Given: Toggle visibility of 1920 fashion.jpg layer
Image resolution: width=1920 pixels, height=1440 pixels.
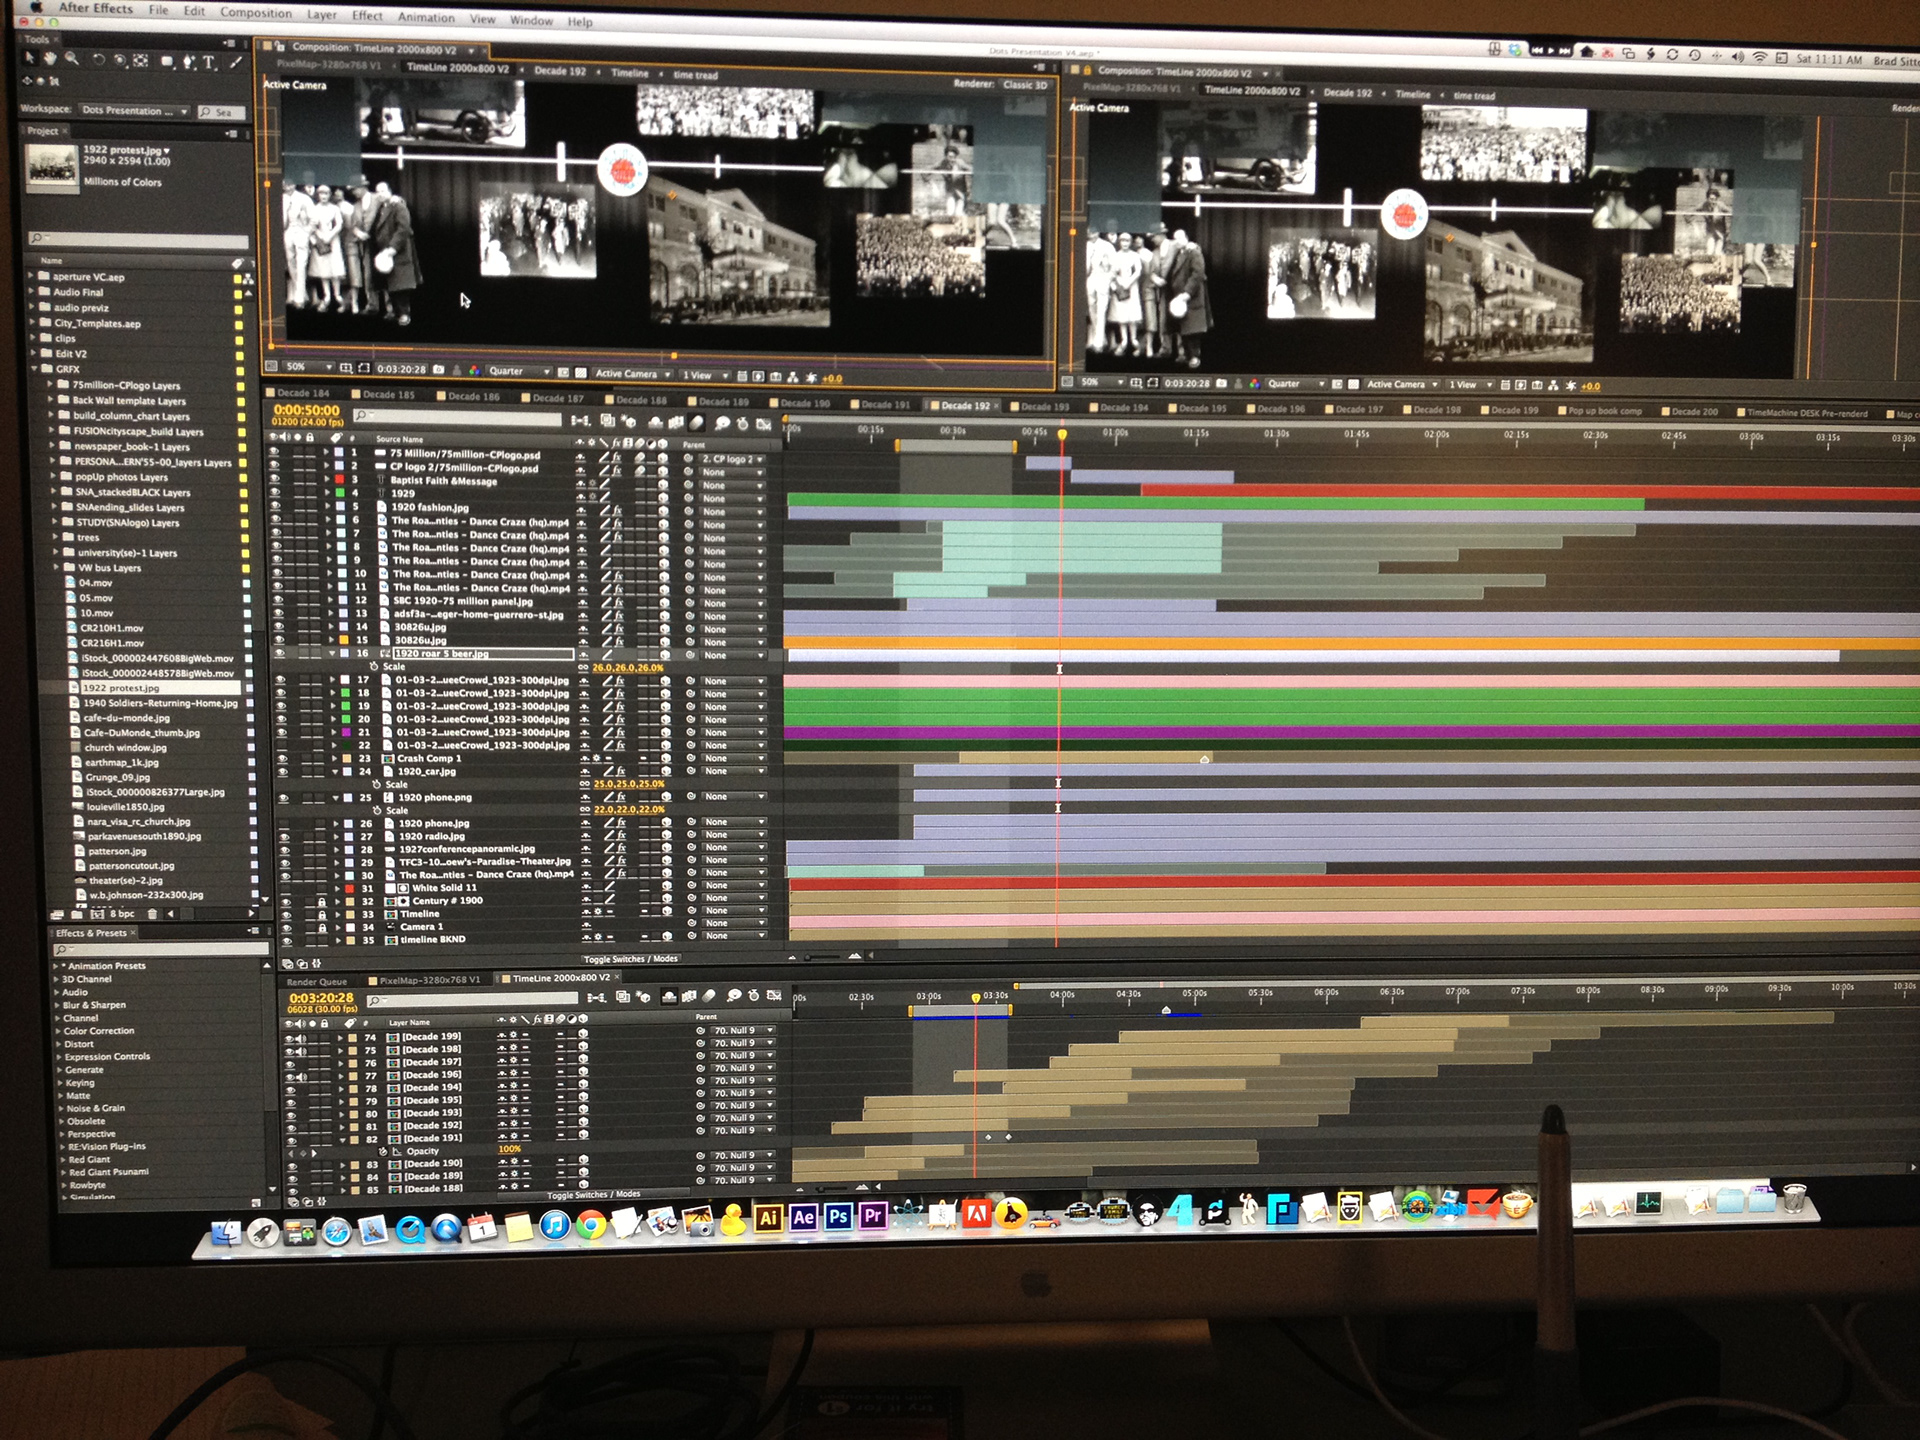Looking at the screenshot, I should (275, 507).
